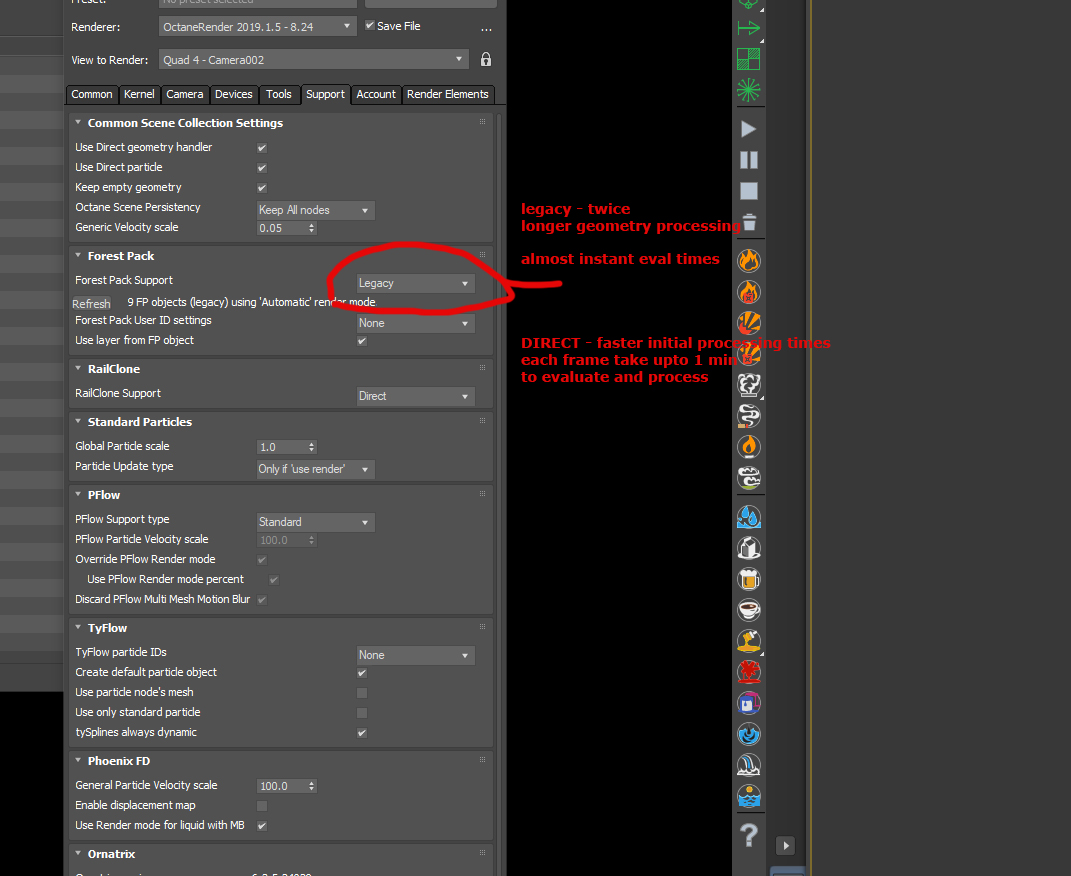Viewport: 1071px width, 876px height.
Task: Click the green checkerboard grid icon
Action: tap(749, 59)
